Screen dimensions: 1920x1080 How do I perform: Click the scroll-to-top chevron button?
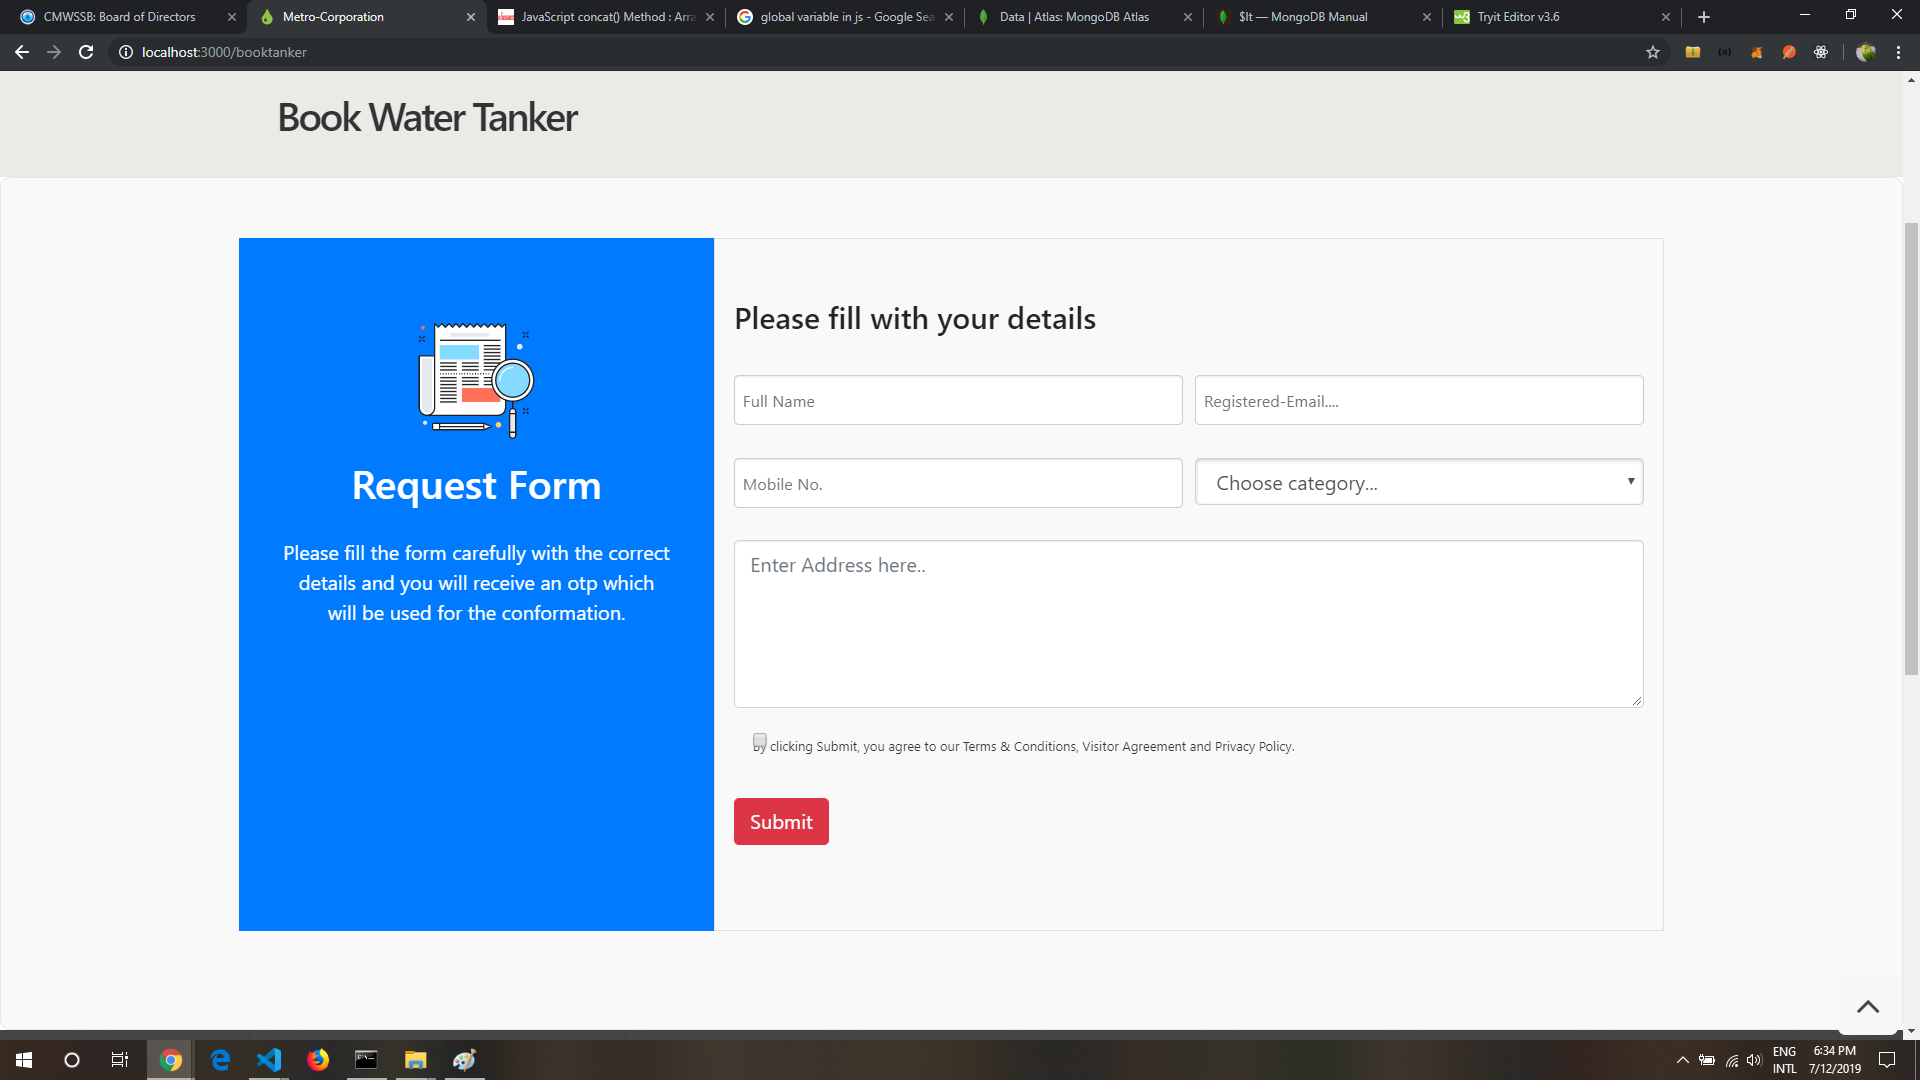click(1868, 1006)
